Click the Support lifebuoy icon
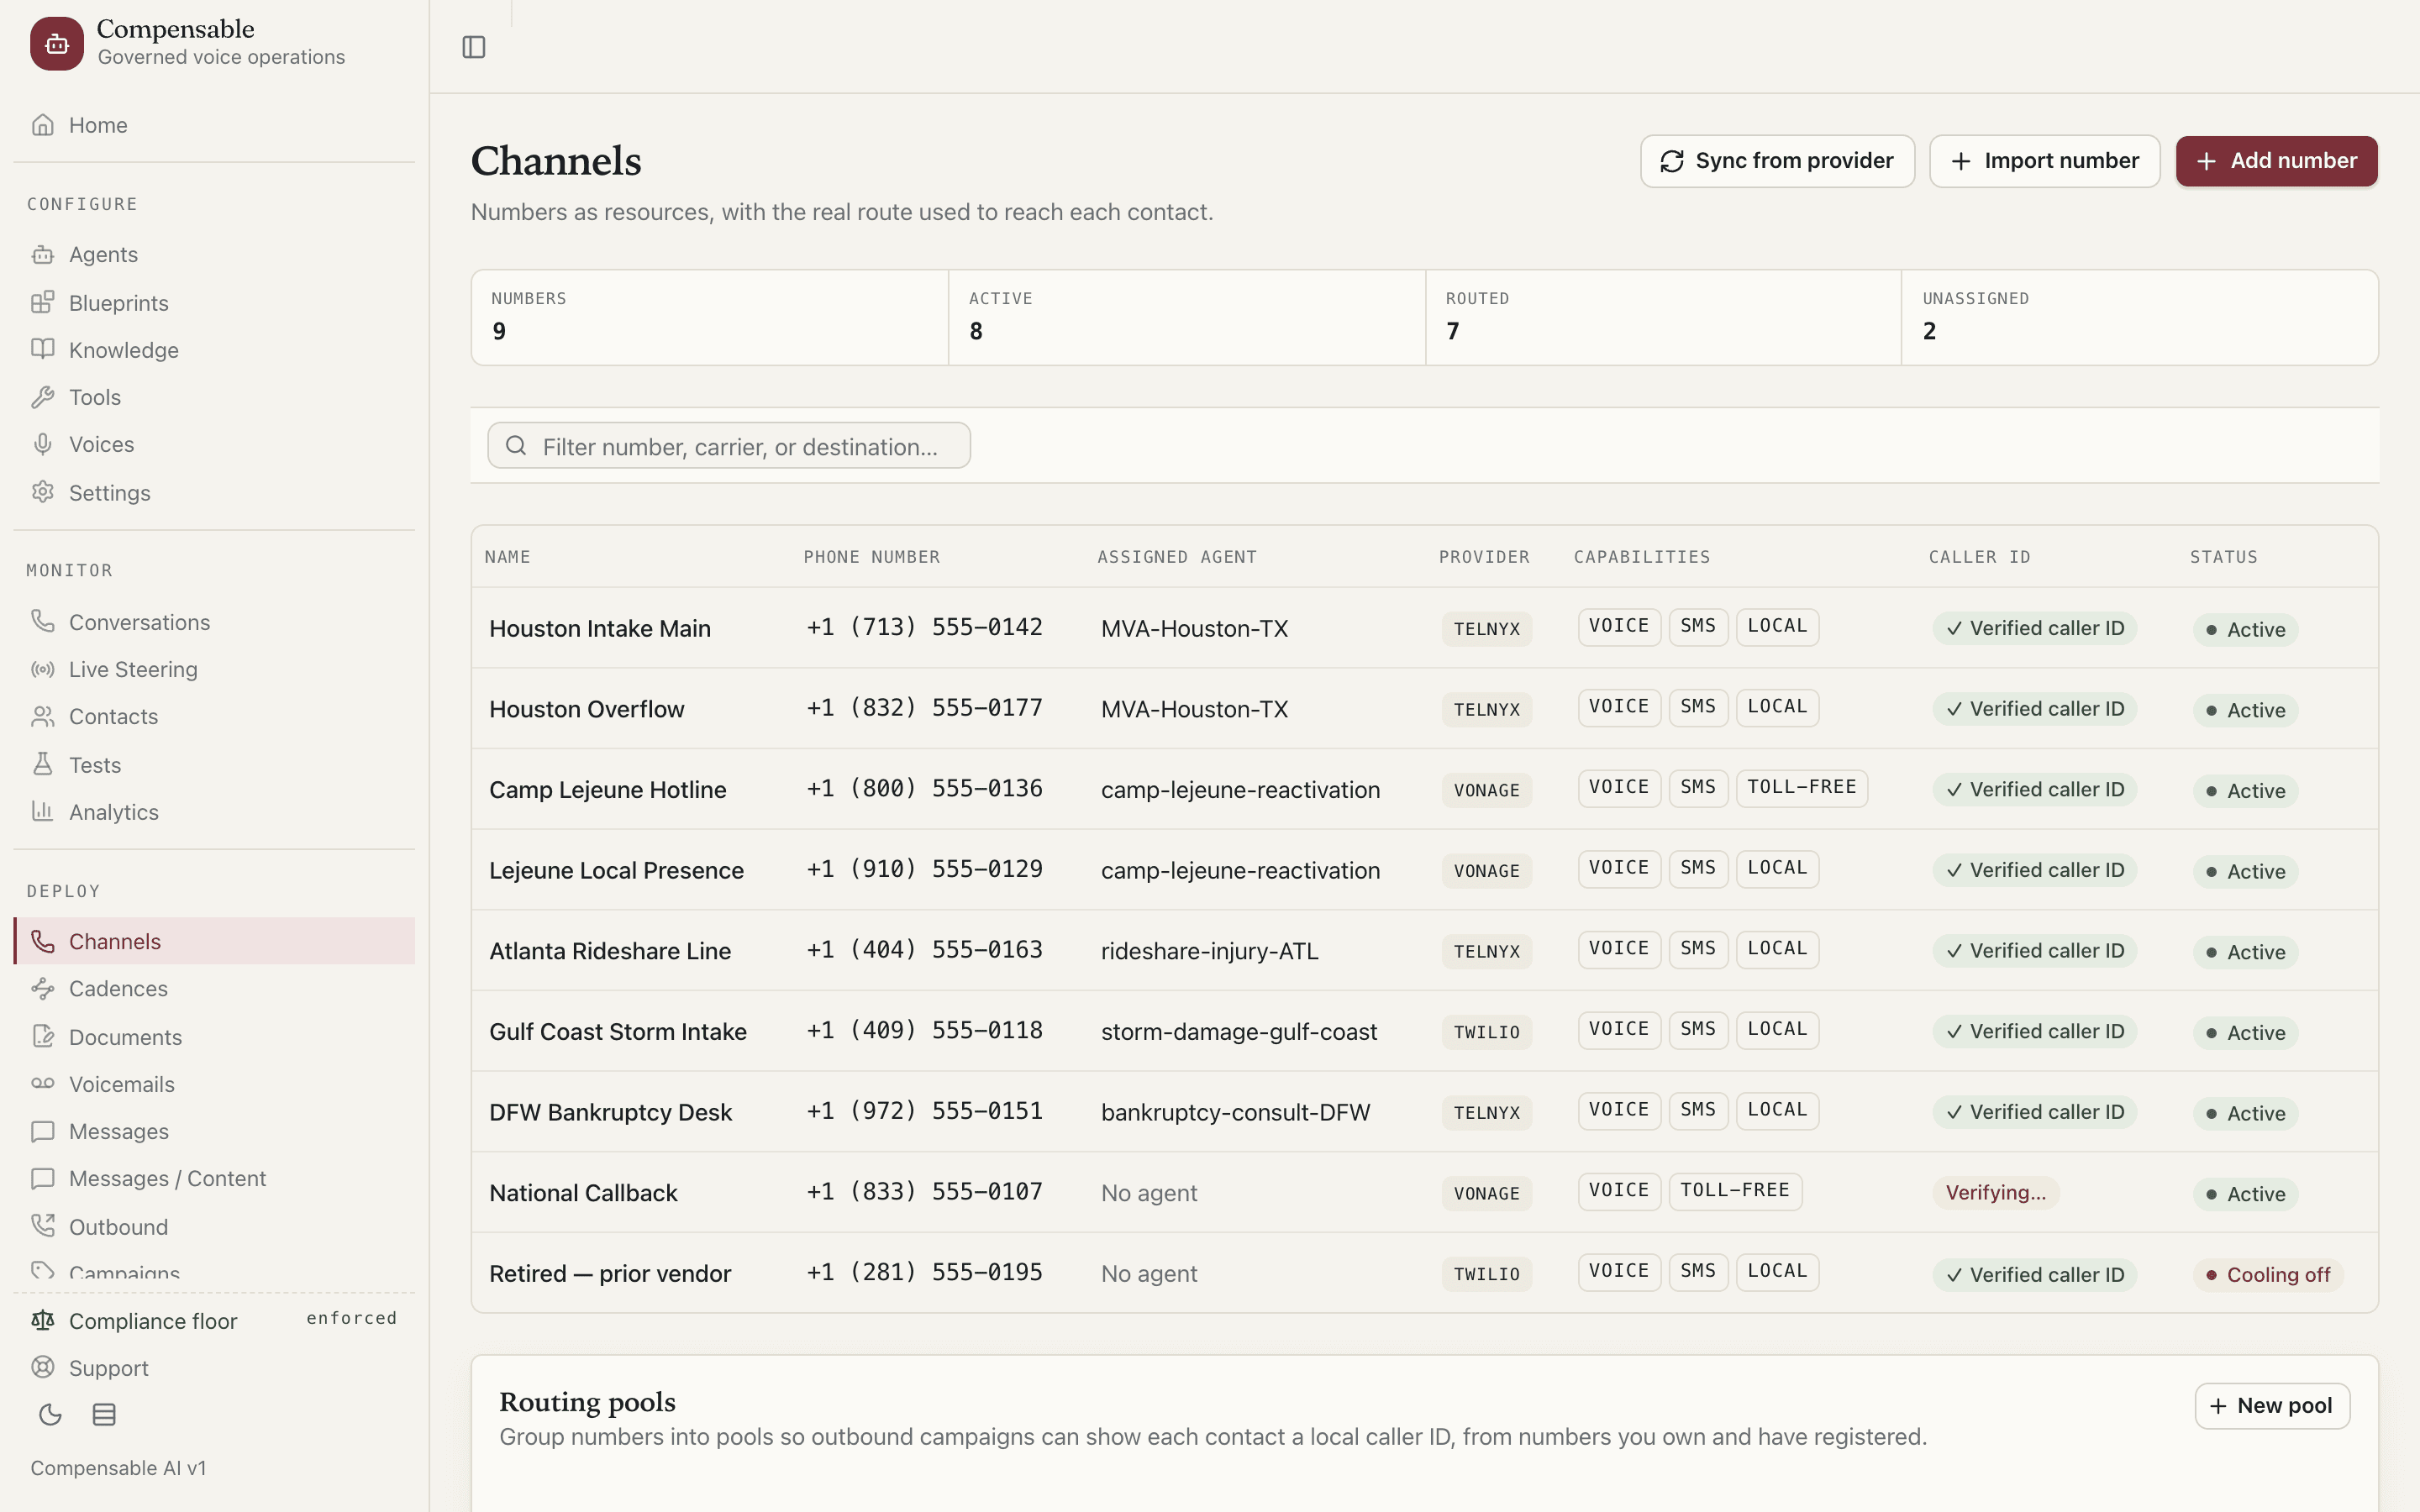 42,1367
